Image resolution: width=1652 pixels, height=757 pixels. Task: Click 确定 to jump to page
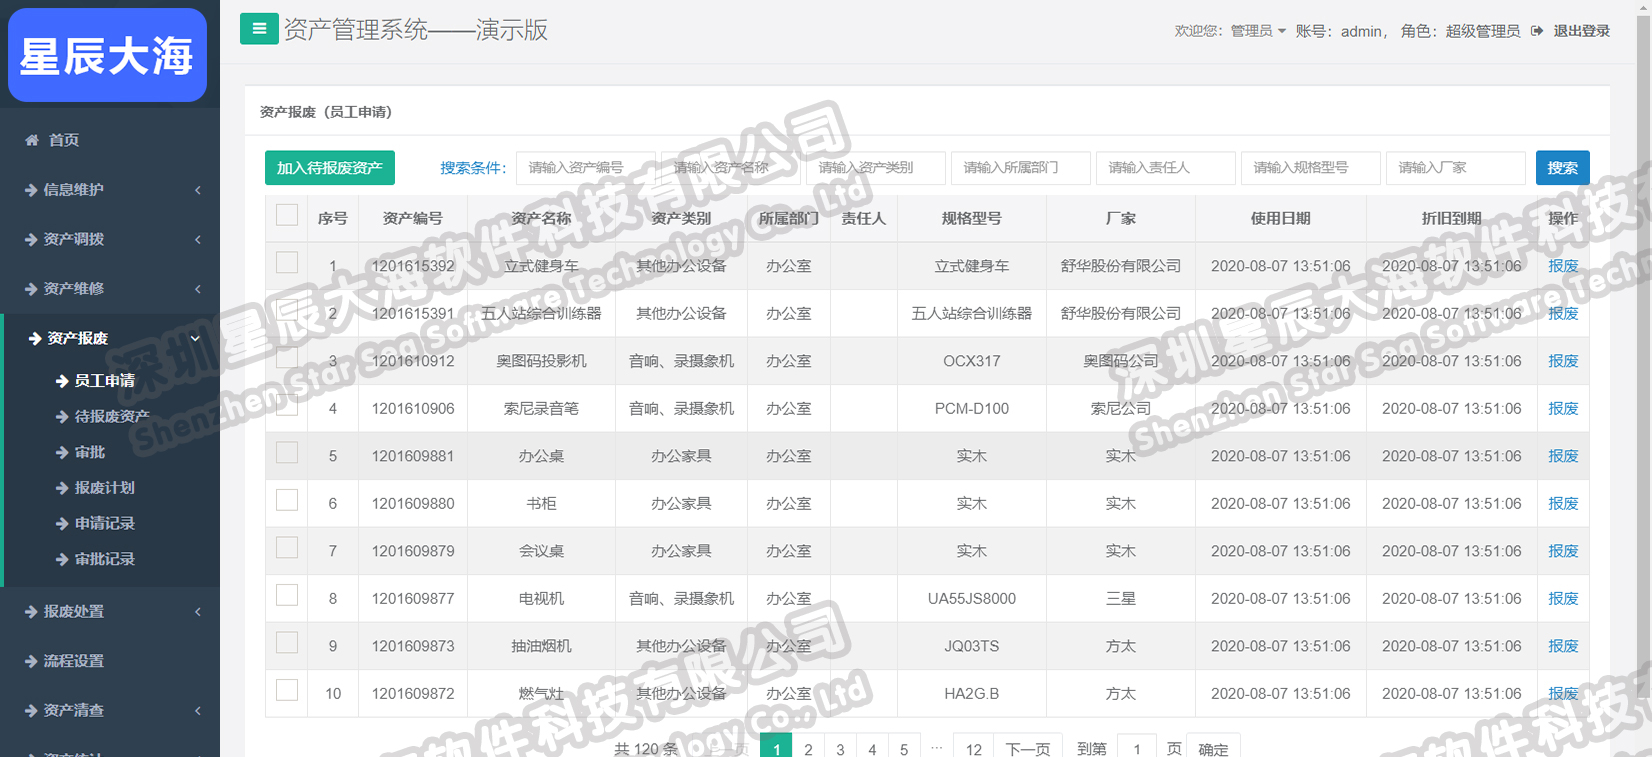[x=1213, y=748]
